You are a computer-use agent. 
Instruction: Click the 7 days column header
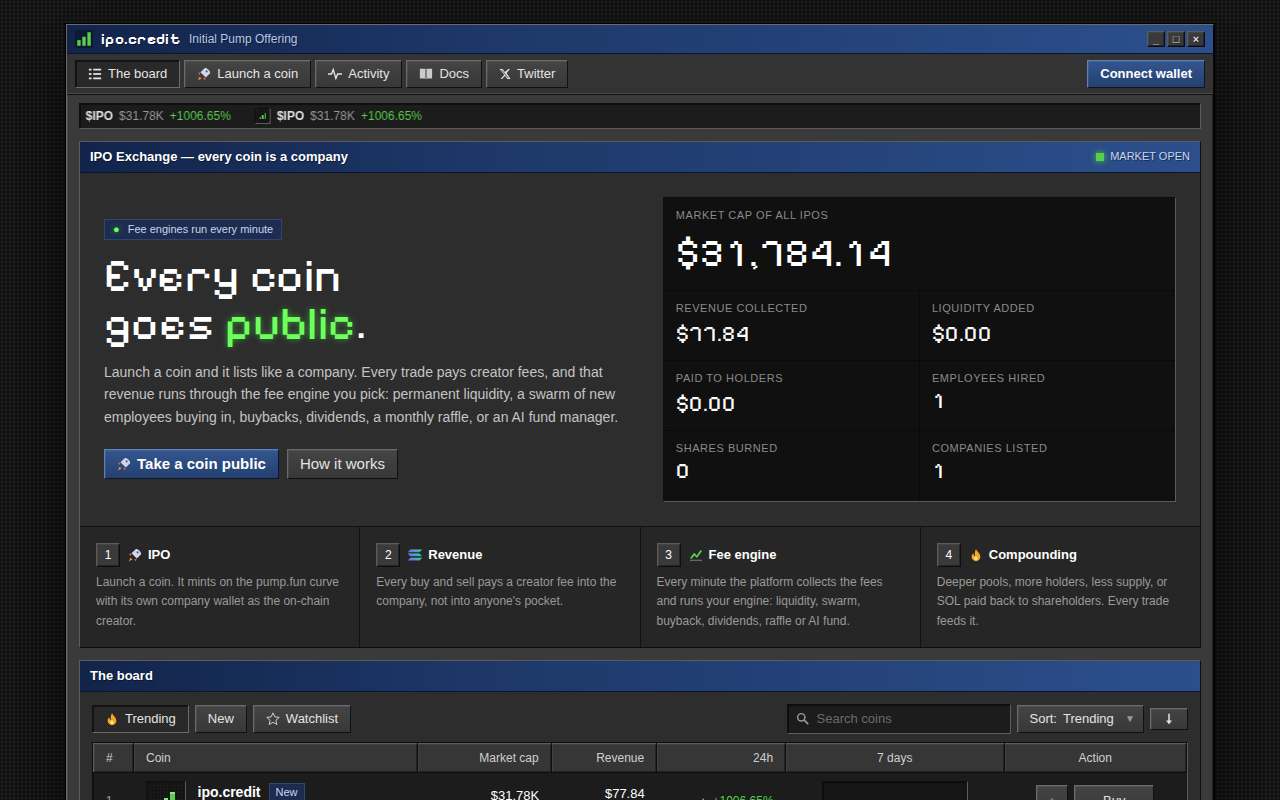click(895, 758)
